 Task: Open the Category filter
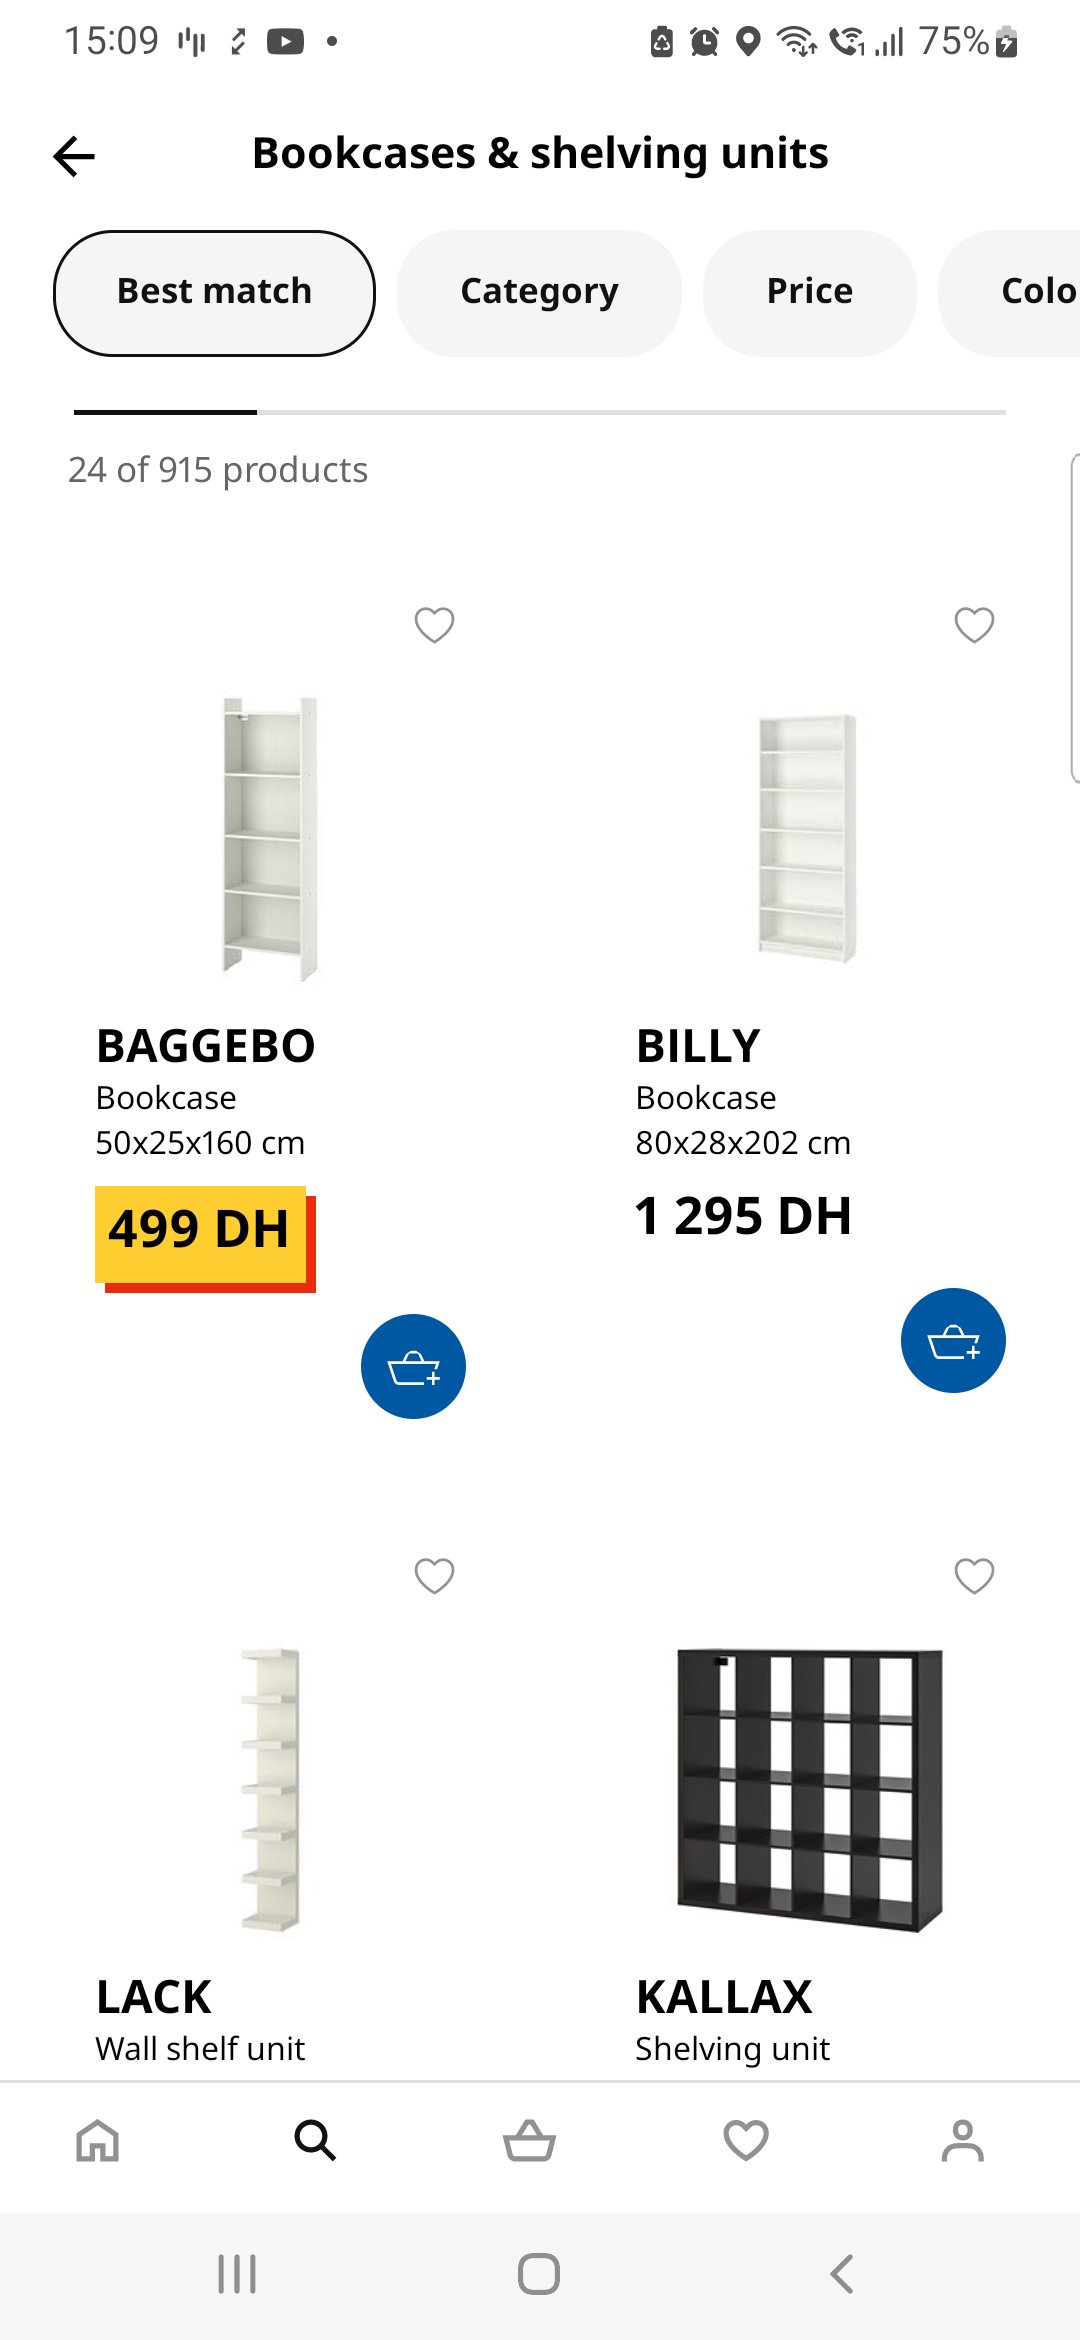(x=539, y=293)
